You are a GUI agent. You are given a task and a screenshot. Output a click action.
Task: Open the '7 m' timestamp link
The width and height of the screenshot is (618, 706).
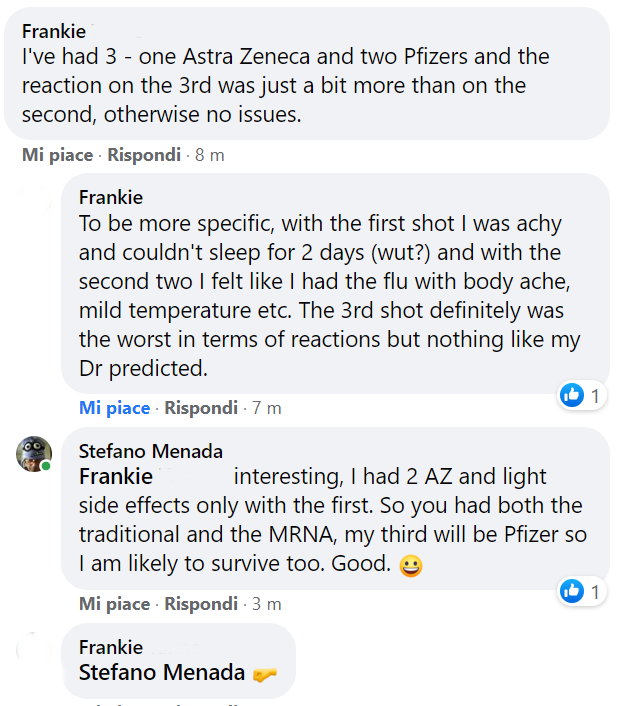coord(266,408)
